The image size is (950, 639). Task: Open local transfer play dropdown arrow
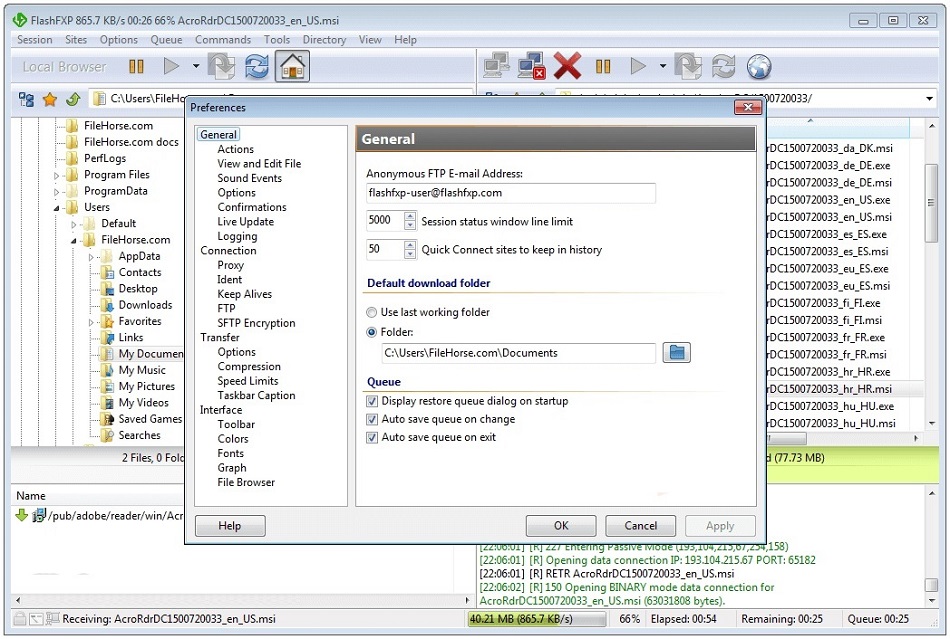click(x=196, y=66)
